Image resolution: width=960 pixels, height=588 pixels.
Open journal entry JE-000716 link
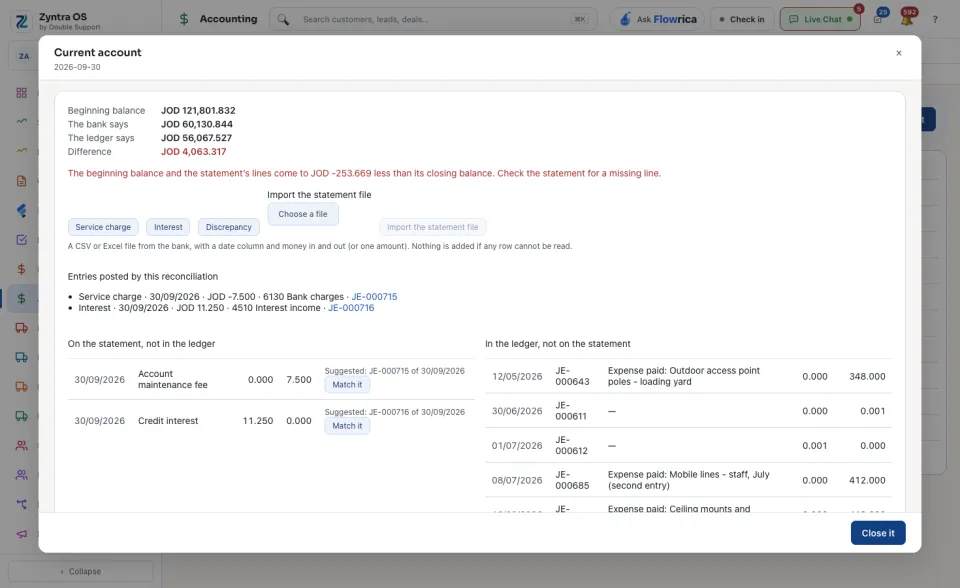(351, 308)
